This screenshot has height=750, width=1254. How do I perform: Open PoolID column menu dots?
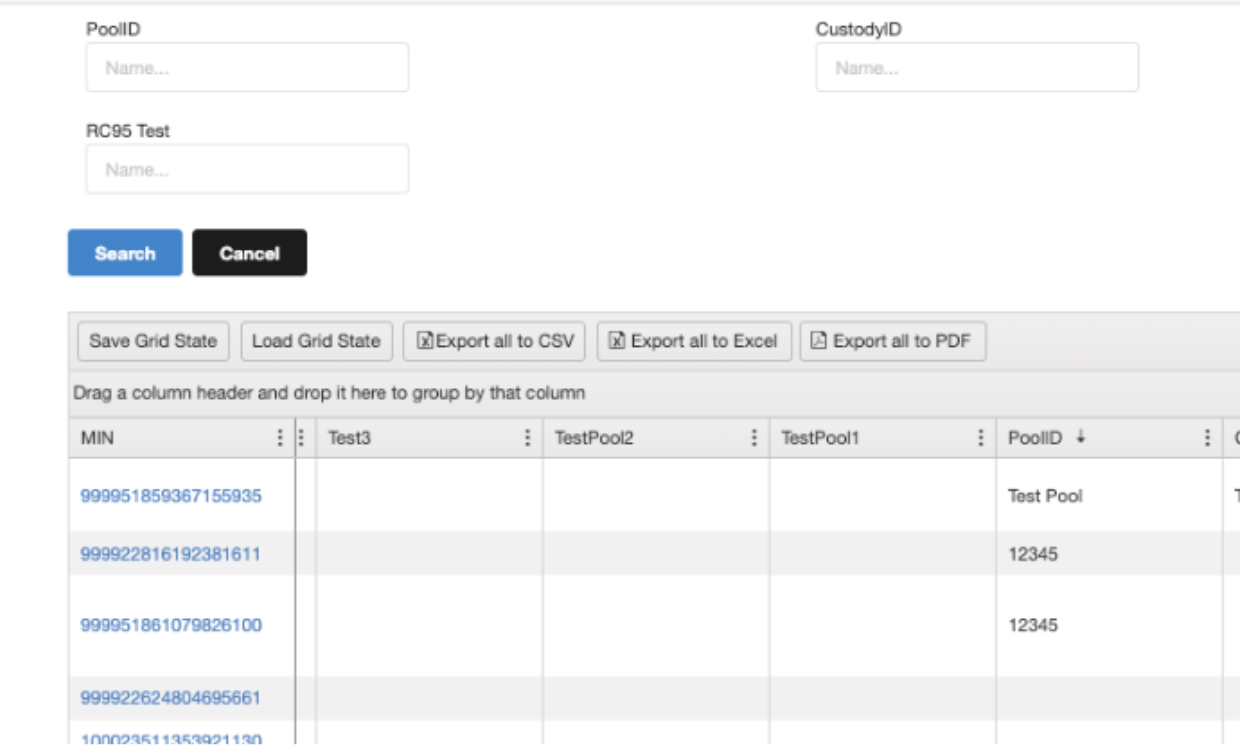1208,438
